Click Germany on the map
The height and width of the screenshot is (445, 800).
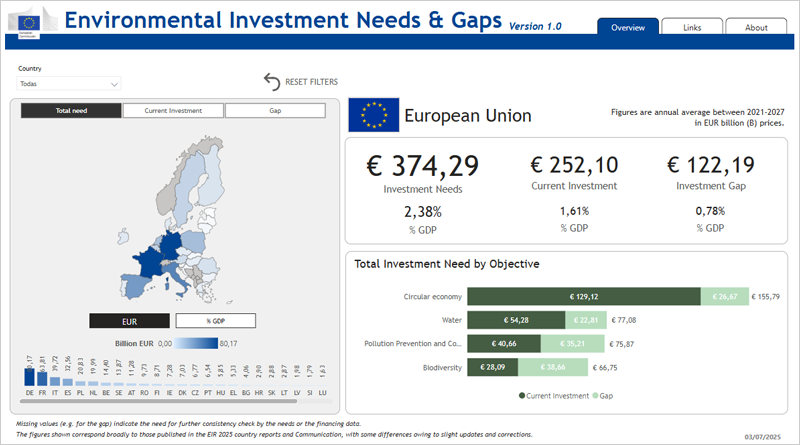[171, 243]
